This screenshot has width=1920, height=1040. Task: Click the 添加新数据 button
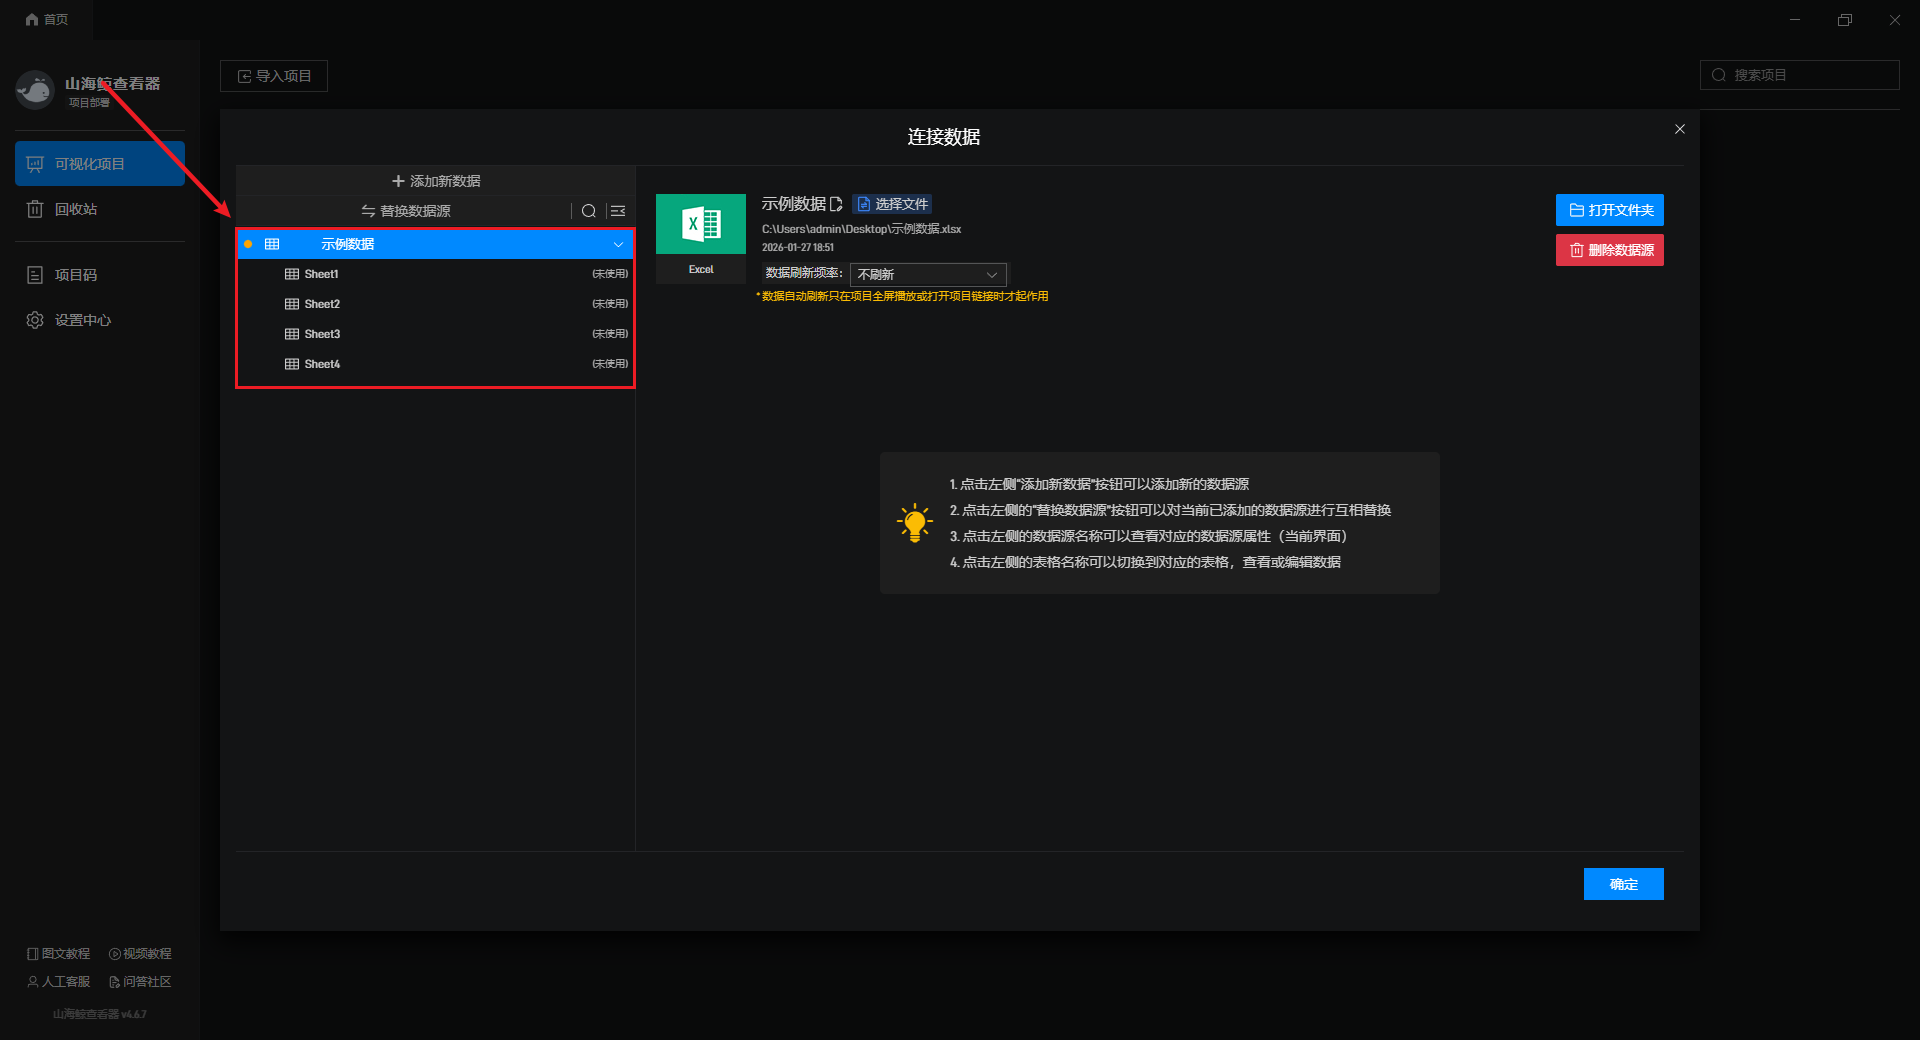pyautogui.click(x=436, y=181)
